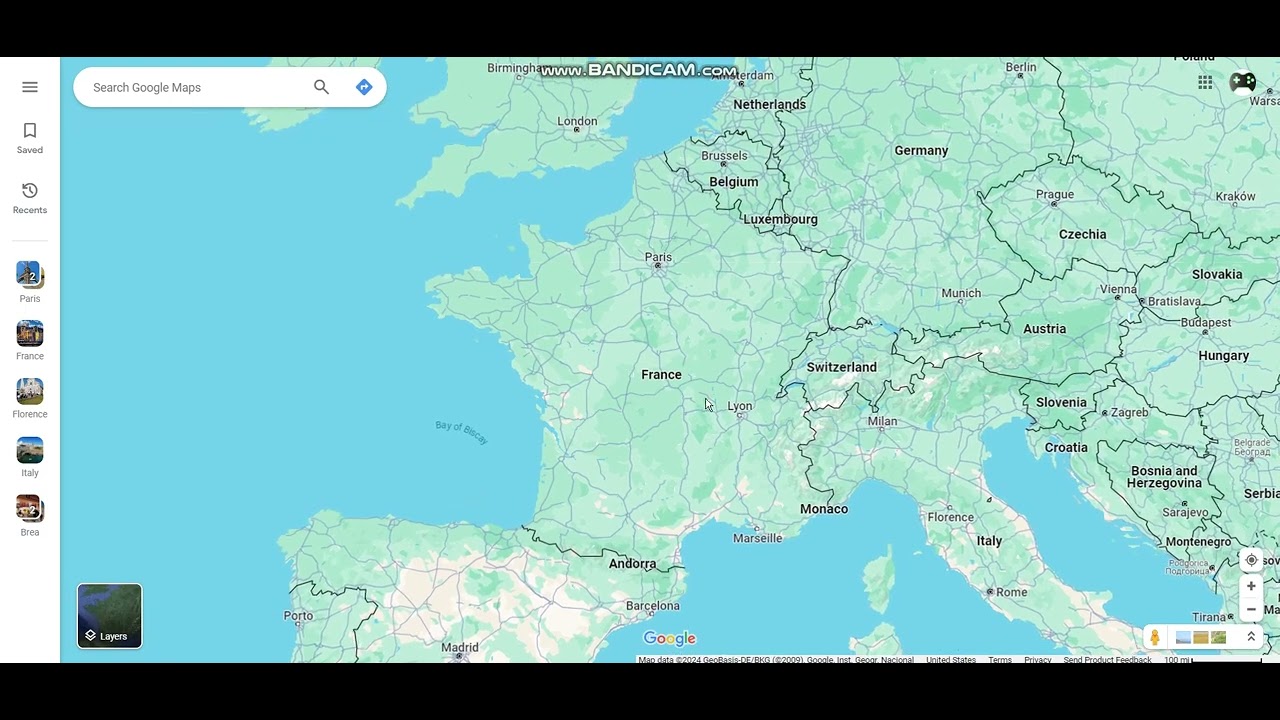The image size is (1280, 720).
Task: Open the hamburger main menu
Action: [x=30, y=87]
